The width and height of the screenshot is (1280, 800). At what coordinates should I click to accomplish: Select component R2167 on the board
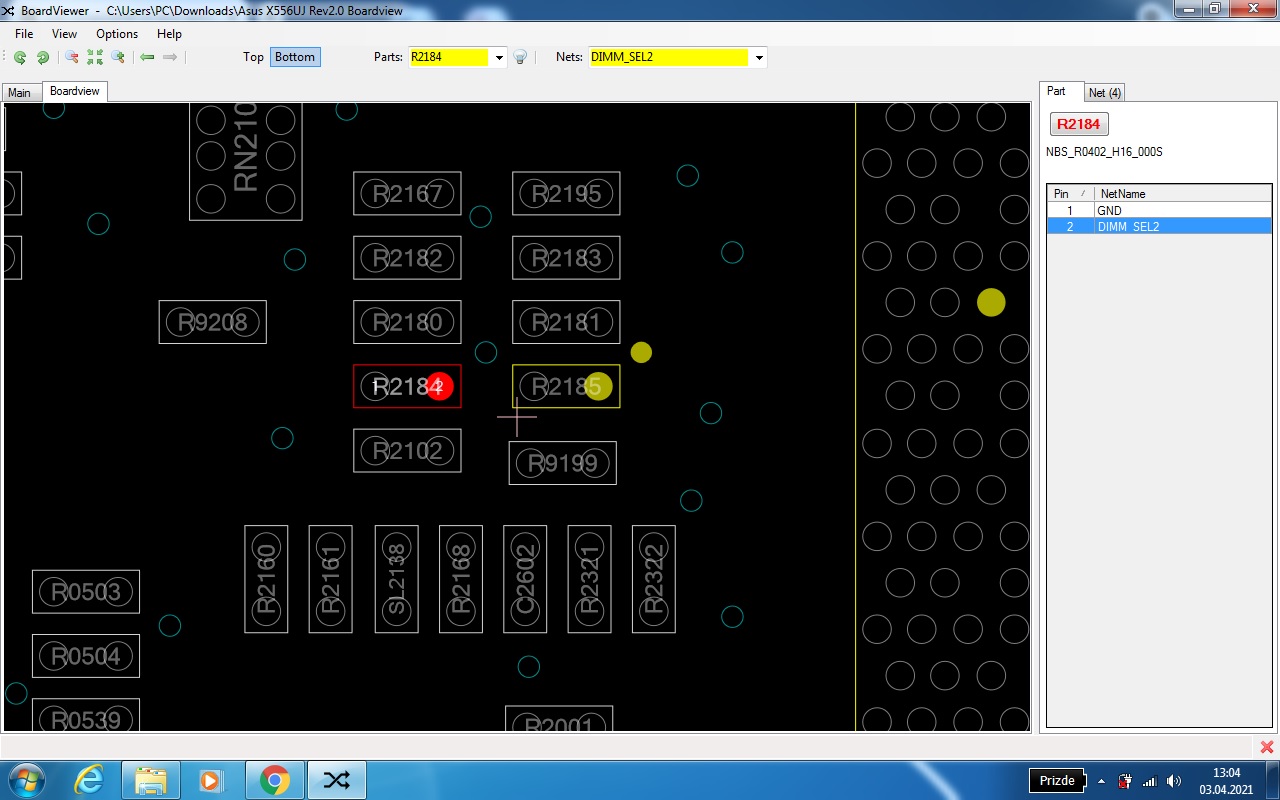(407, 193)
